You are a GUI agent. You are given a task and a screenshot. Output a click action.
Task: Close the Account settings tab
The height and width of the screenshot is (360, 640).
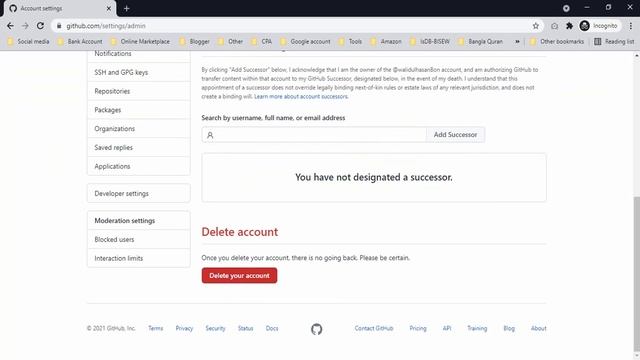click(x=109, y=8)
